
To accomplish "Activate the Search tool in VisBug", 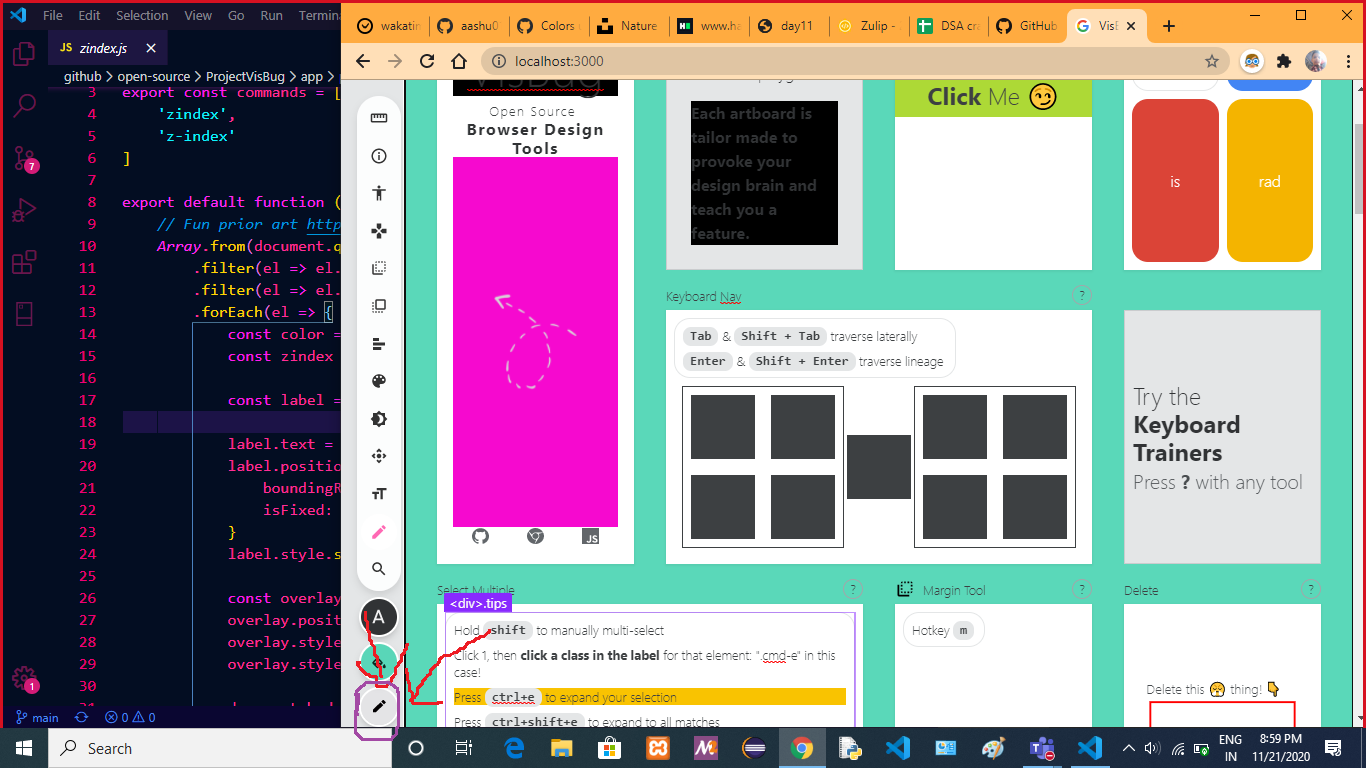I will pyautogui.click(x=378, y=568).
